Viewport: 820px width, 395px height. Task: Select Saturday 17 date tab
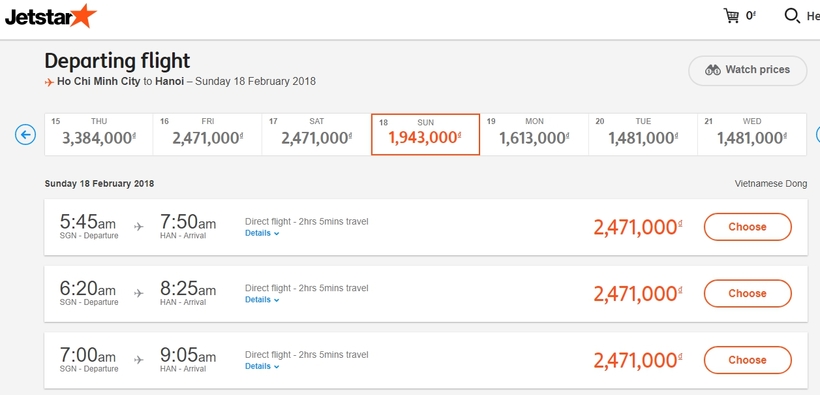[316, 134]
